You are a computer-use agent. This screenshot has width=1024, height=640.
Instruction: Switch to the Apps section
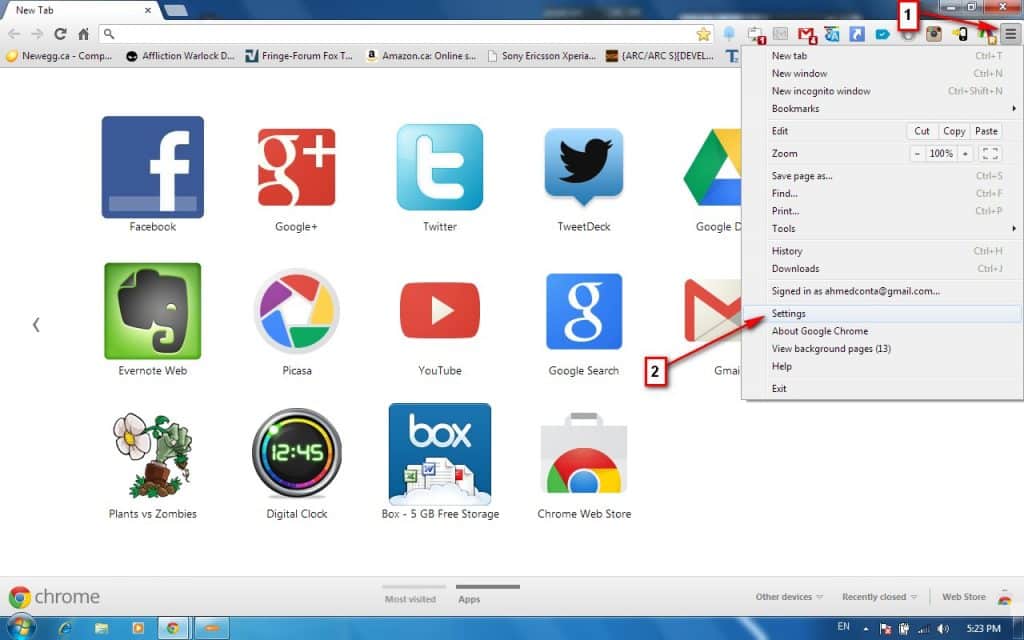(469, 599)
